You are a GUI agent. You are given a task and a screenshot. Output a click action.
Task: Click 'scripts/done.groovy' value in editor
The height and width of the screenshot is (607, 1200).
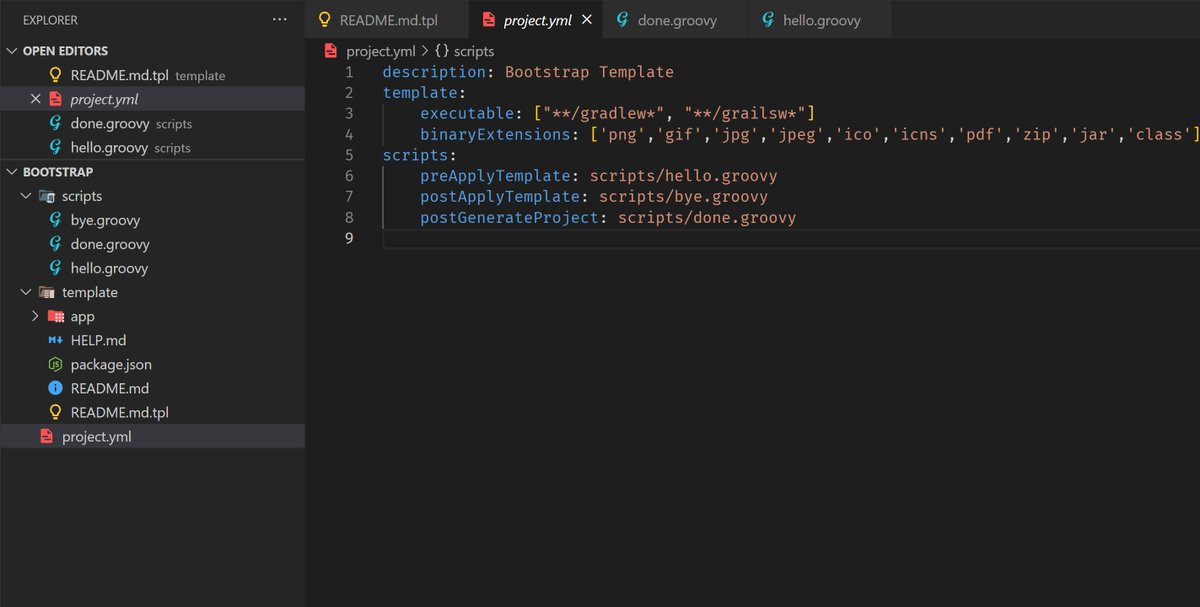707,217
